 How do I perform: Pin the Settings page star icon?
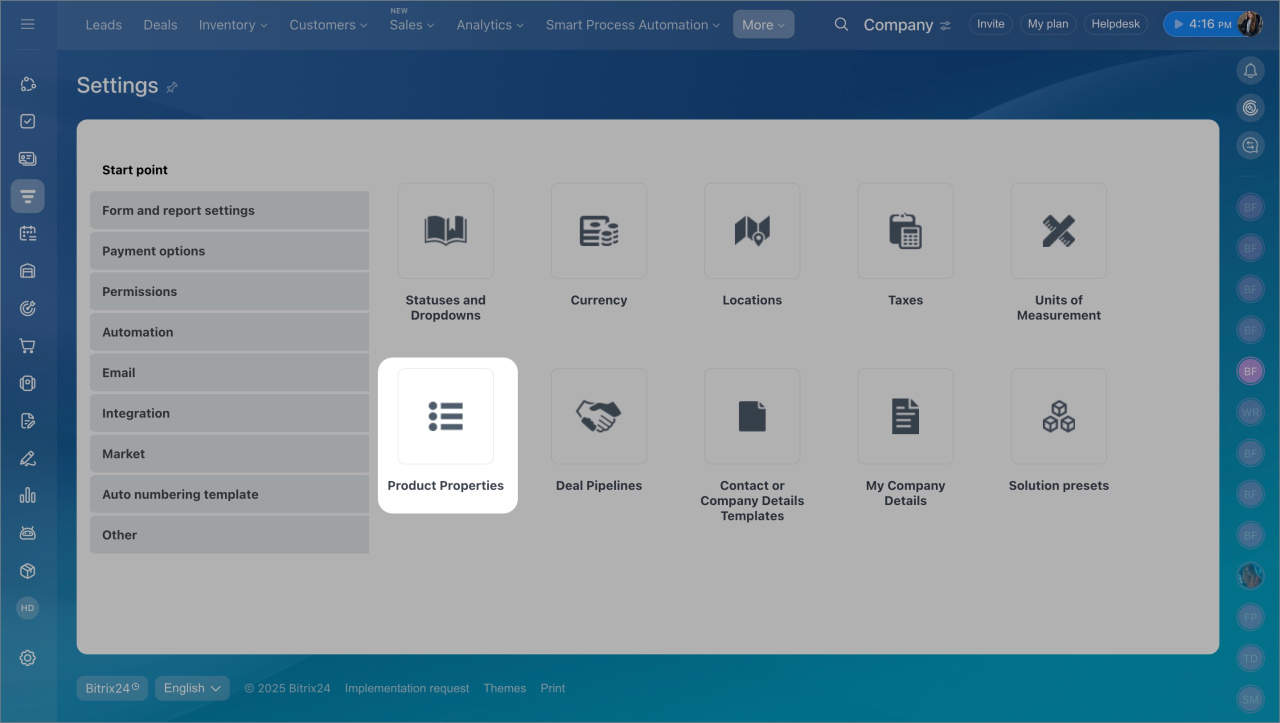pyautogui.click(x=172, y=87)
